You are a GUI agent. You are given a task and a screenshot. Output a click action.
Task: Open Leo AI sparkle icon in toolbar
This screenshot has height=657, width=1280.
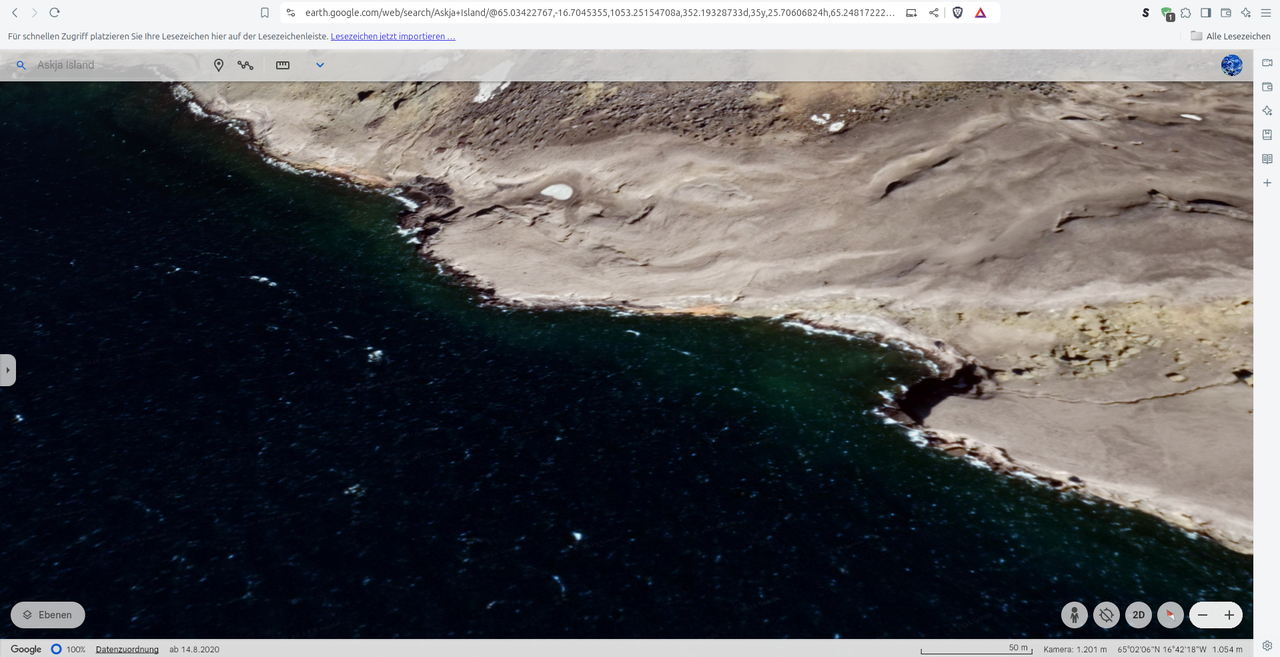pyautogui.click(x=1246, y=13)
